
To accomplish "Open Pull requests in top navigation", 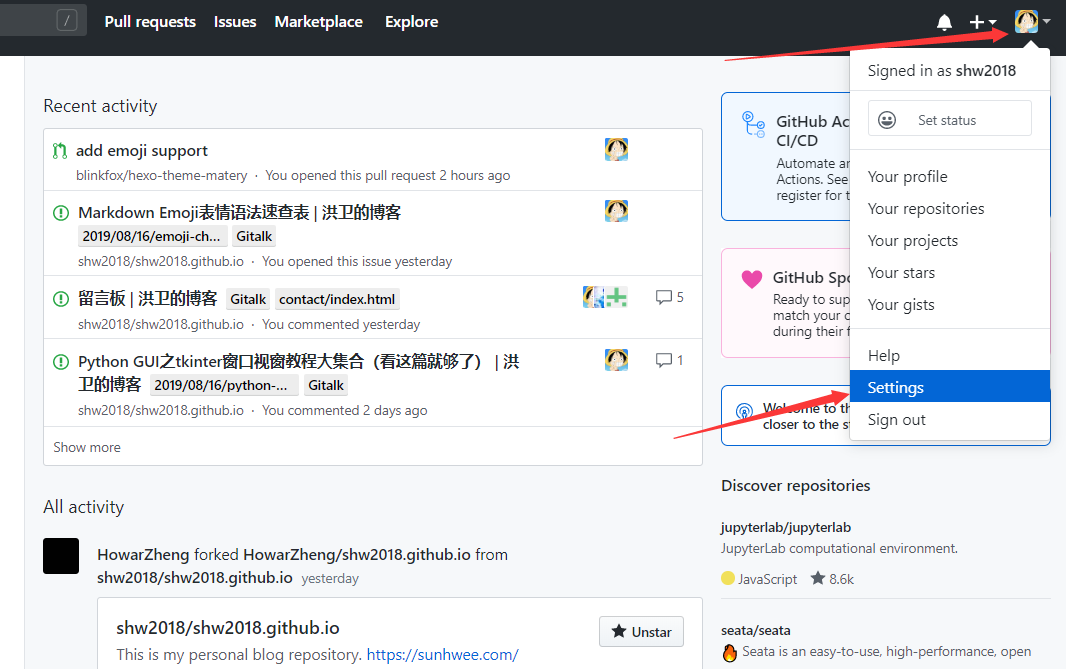I will (150, 22).
